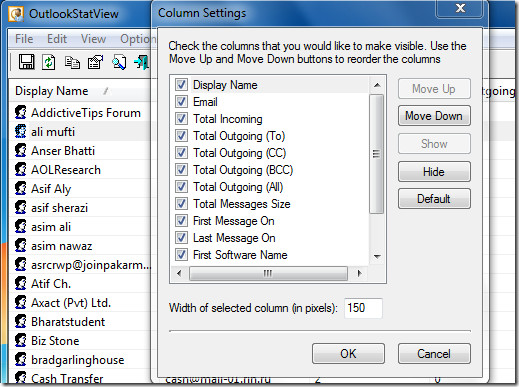This screenshot has width=519, height=387.
Task: Toggle Total Messages Size checkbox
Action: point(181,203)
